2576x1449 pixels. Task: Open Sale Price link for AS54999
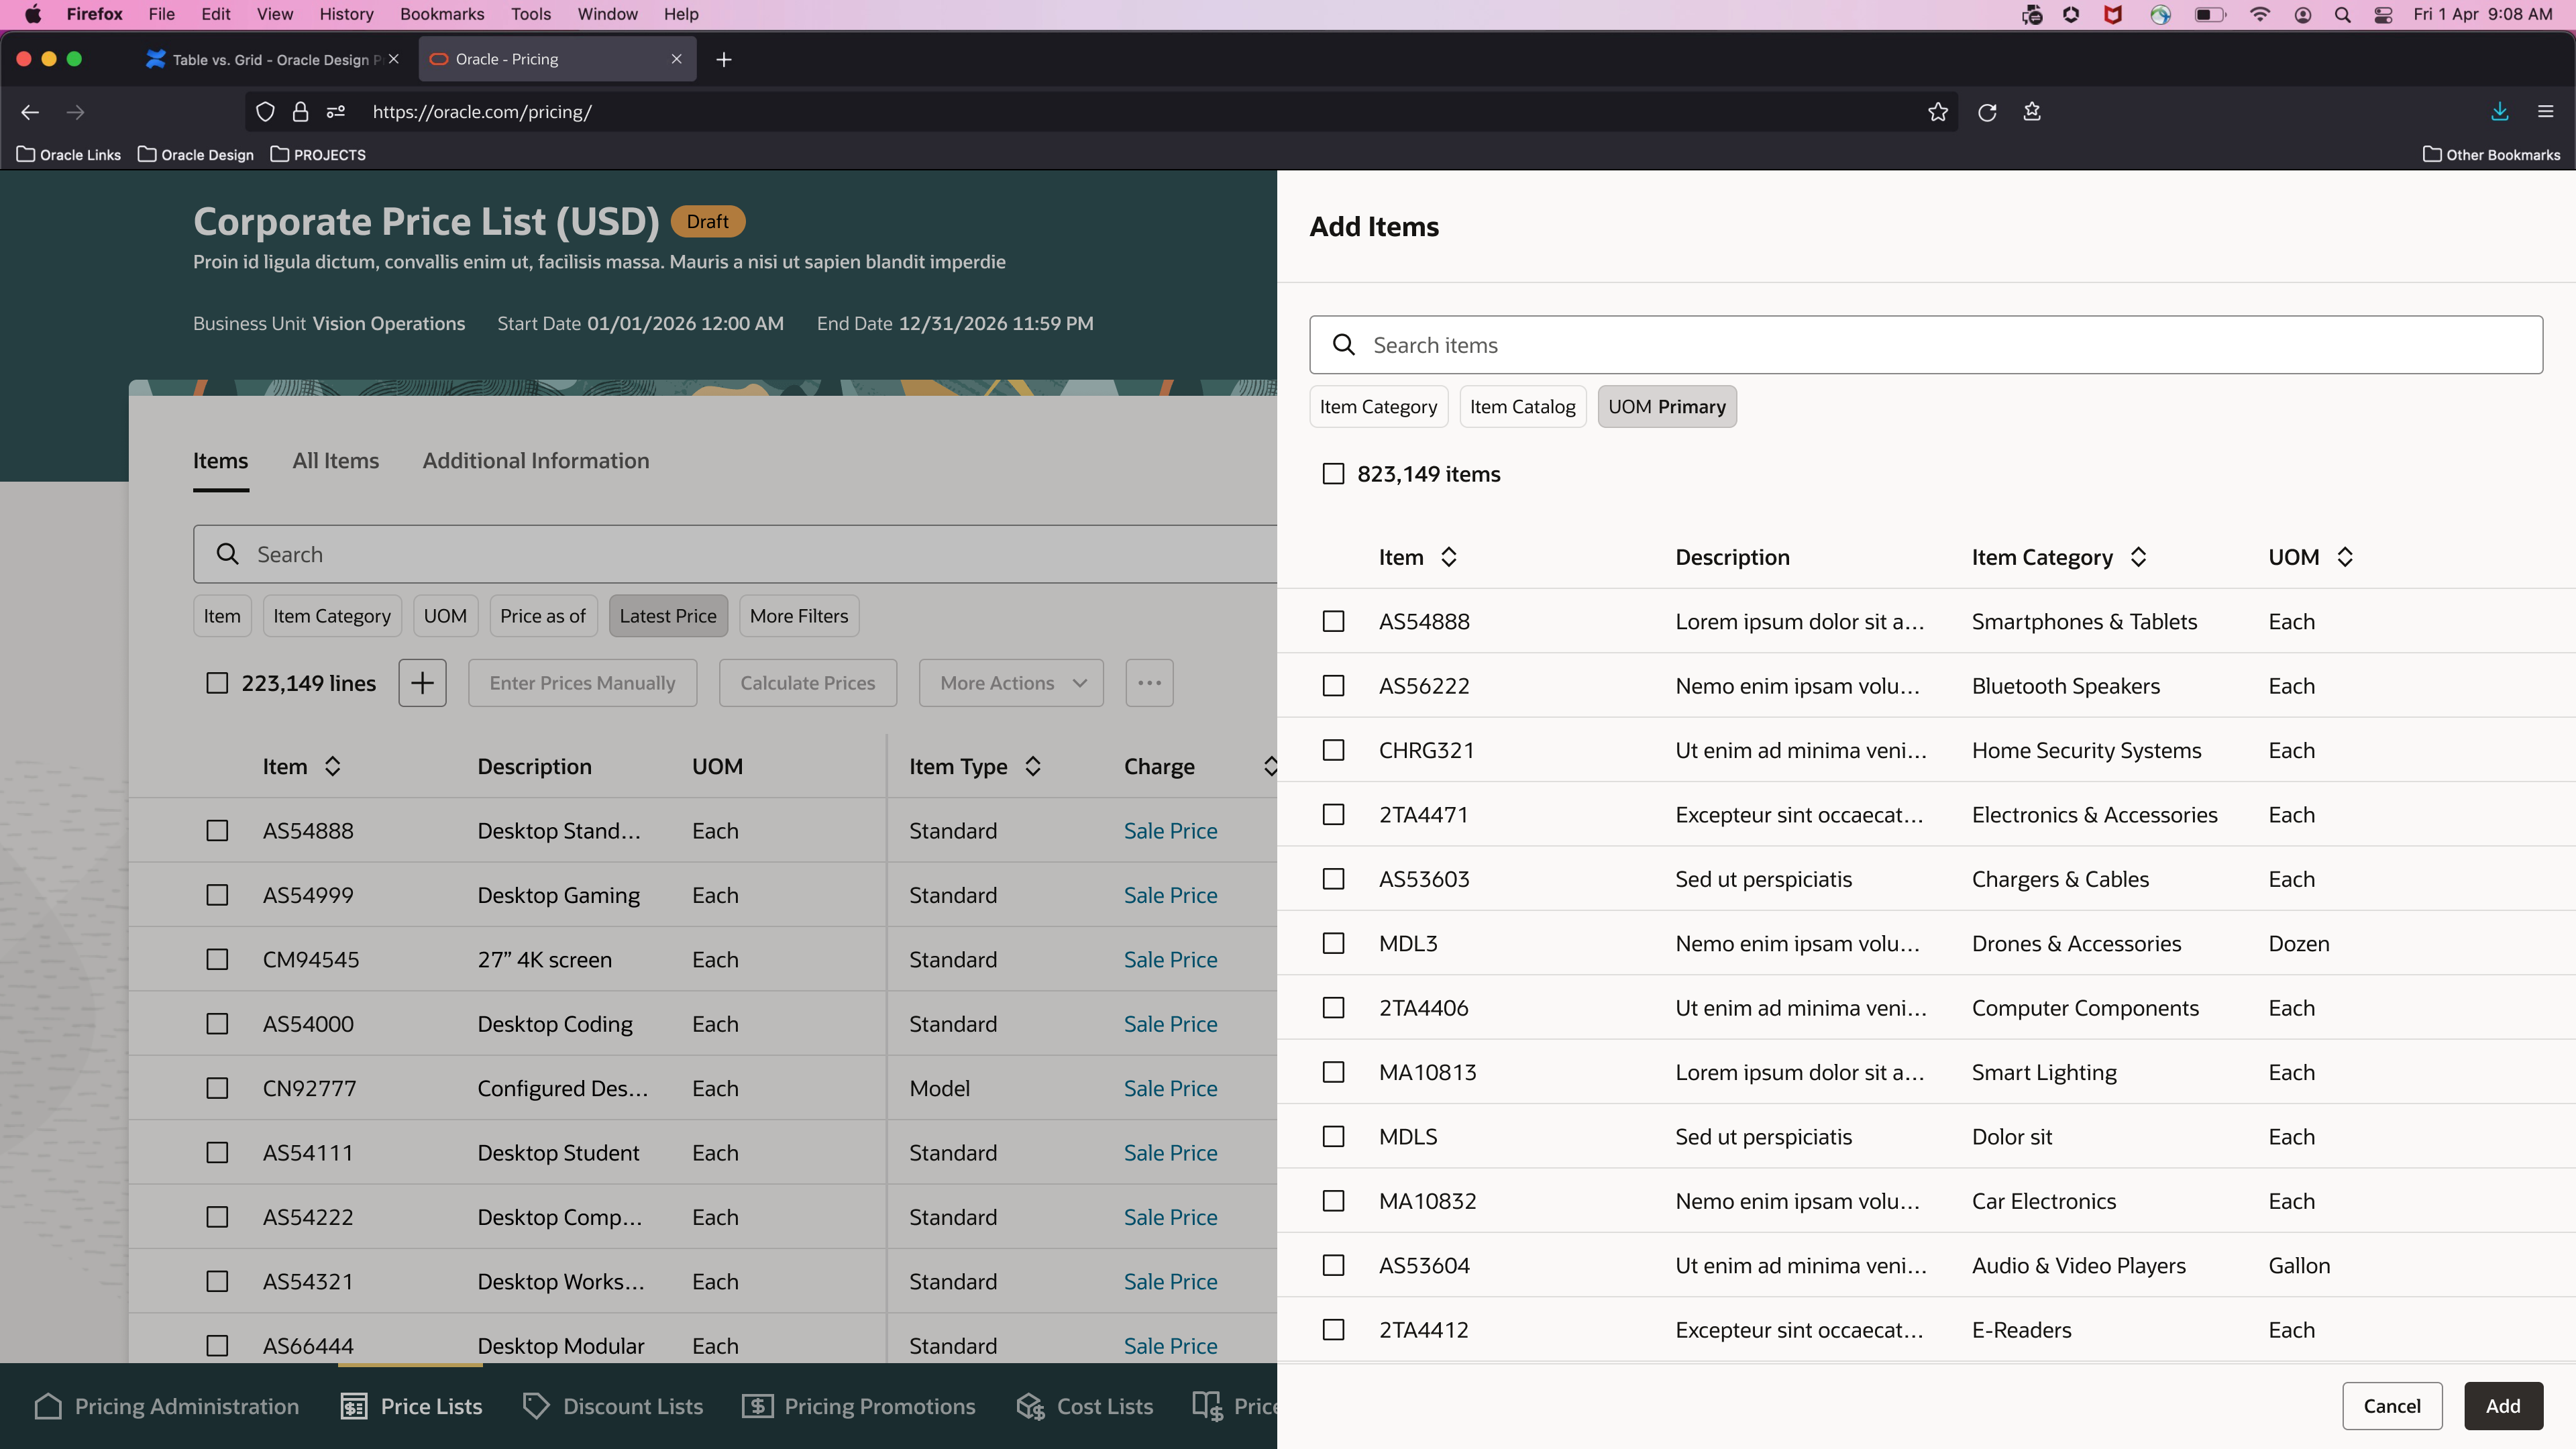tap(1170, 895)
